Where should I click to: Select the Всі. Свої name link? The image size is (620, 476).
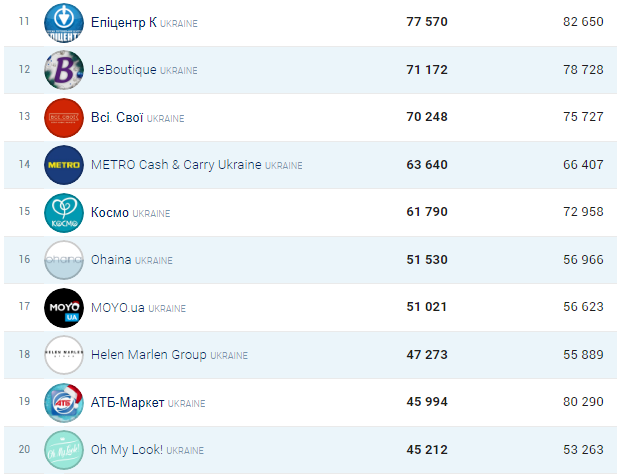(x=116, y=118)
